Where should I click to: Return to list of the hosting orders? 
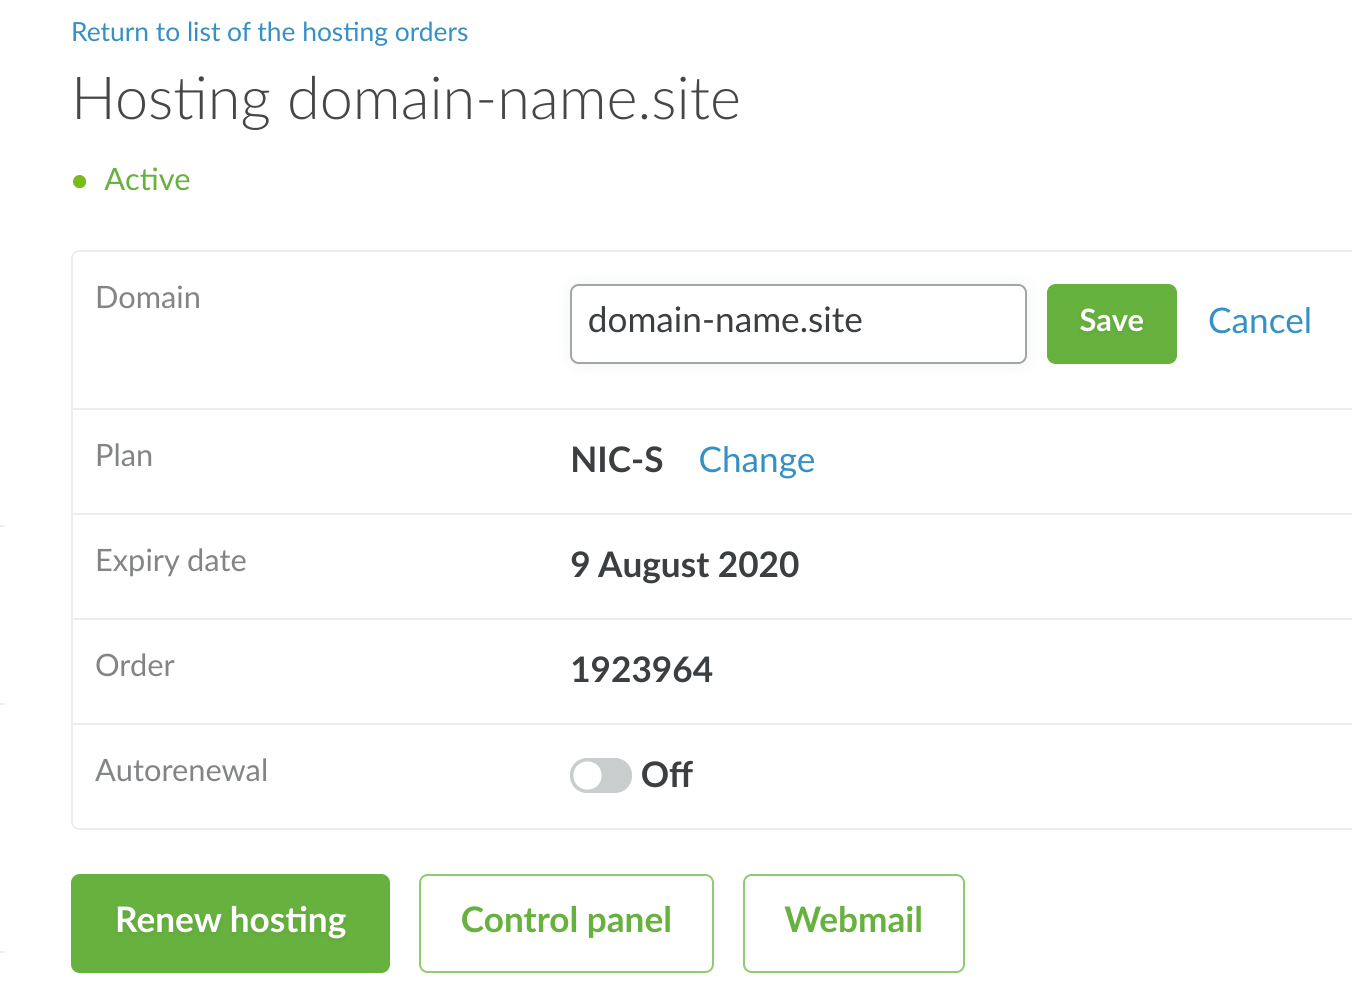(270, 32)
